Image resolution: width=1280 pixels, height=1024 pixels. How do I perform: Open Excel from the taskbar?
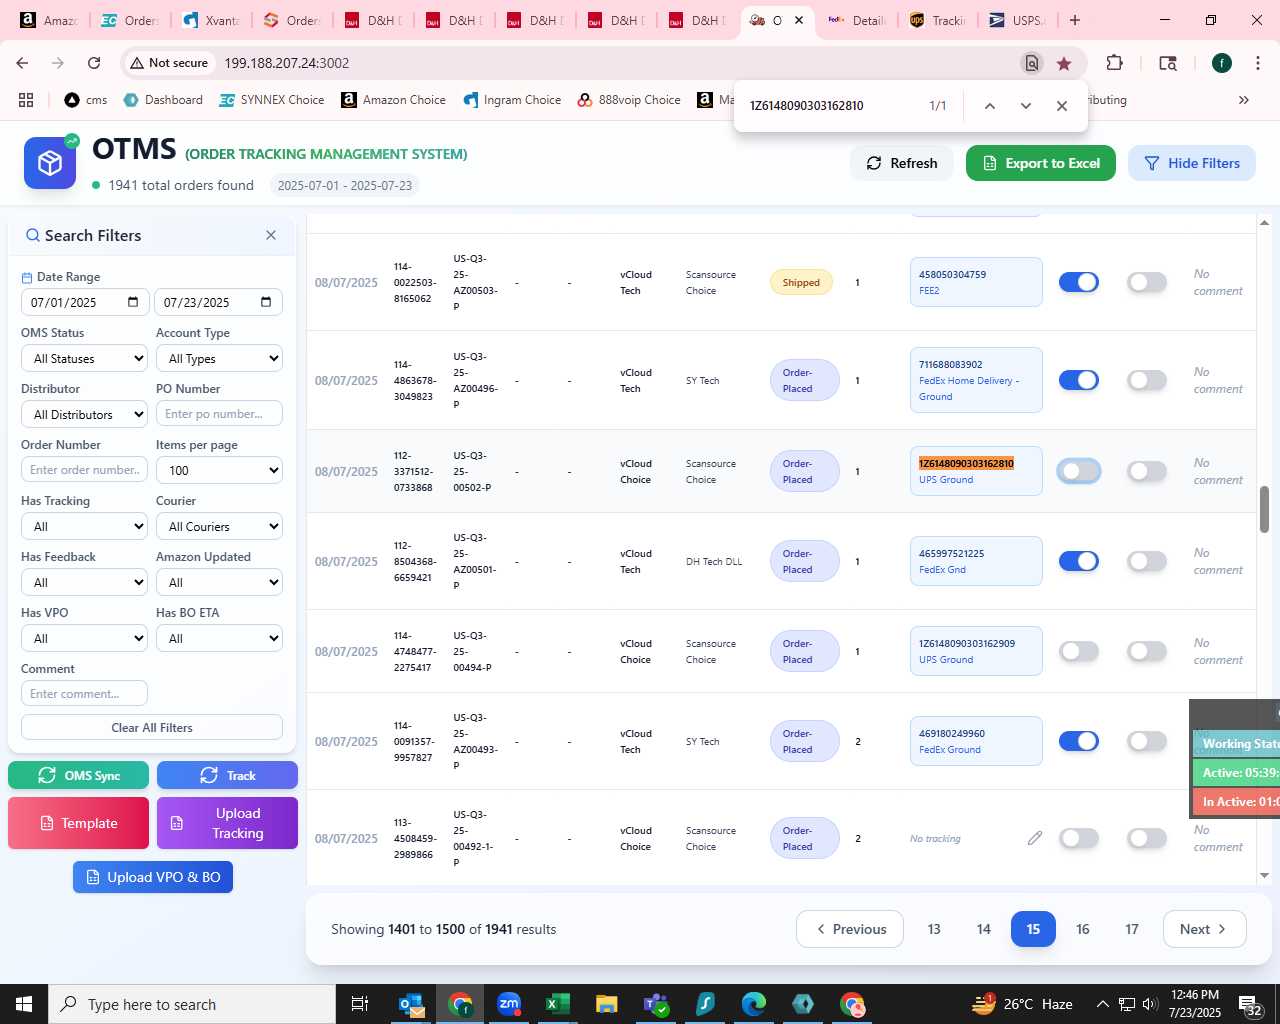[x=558, y=1004]
